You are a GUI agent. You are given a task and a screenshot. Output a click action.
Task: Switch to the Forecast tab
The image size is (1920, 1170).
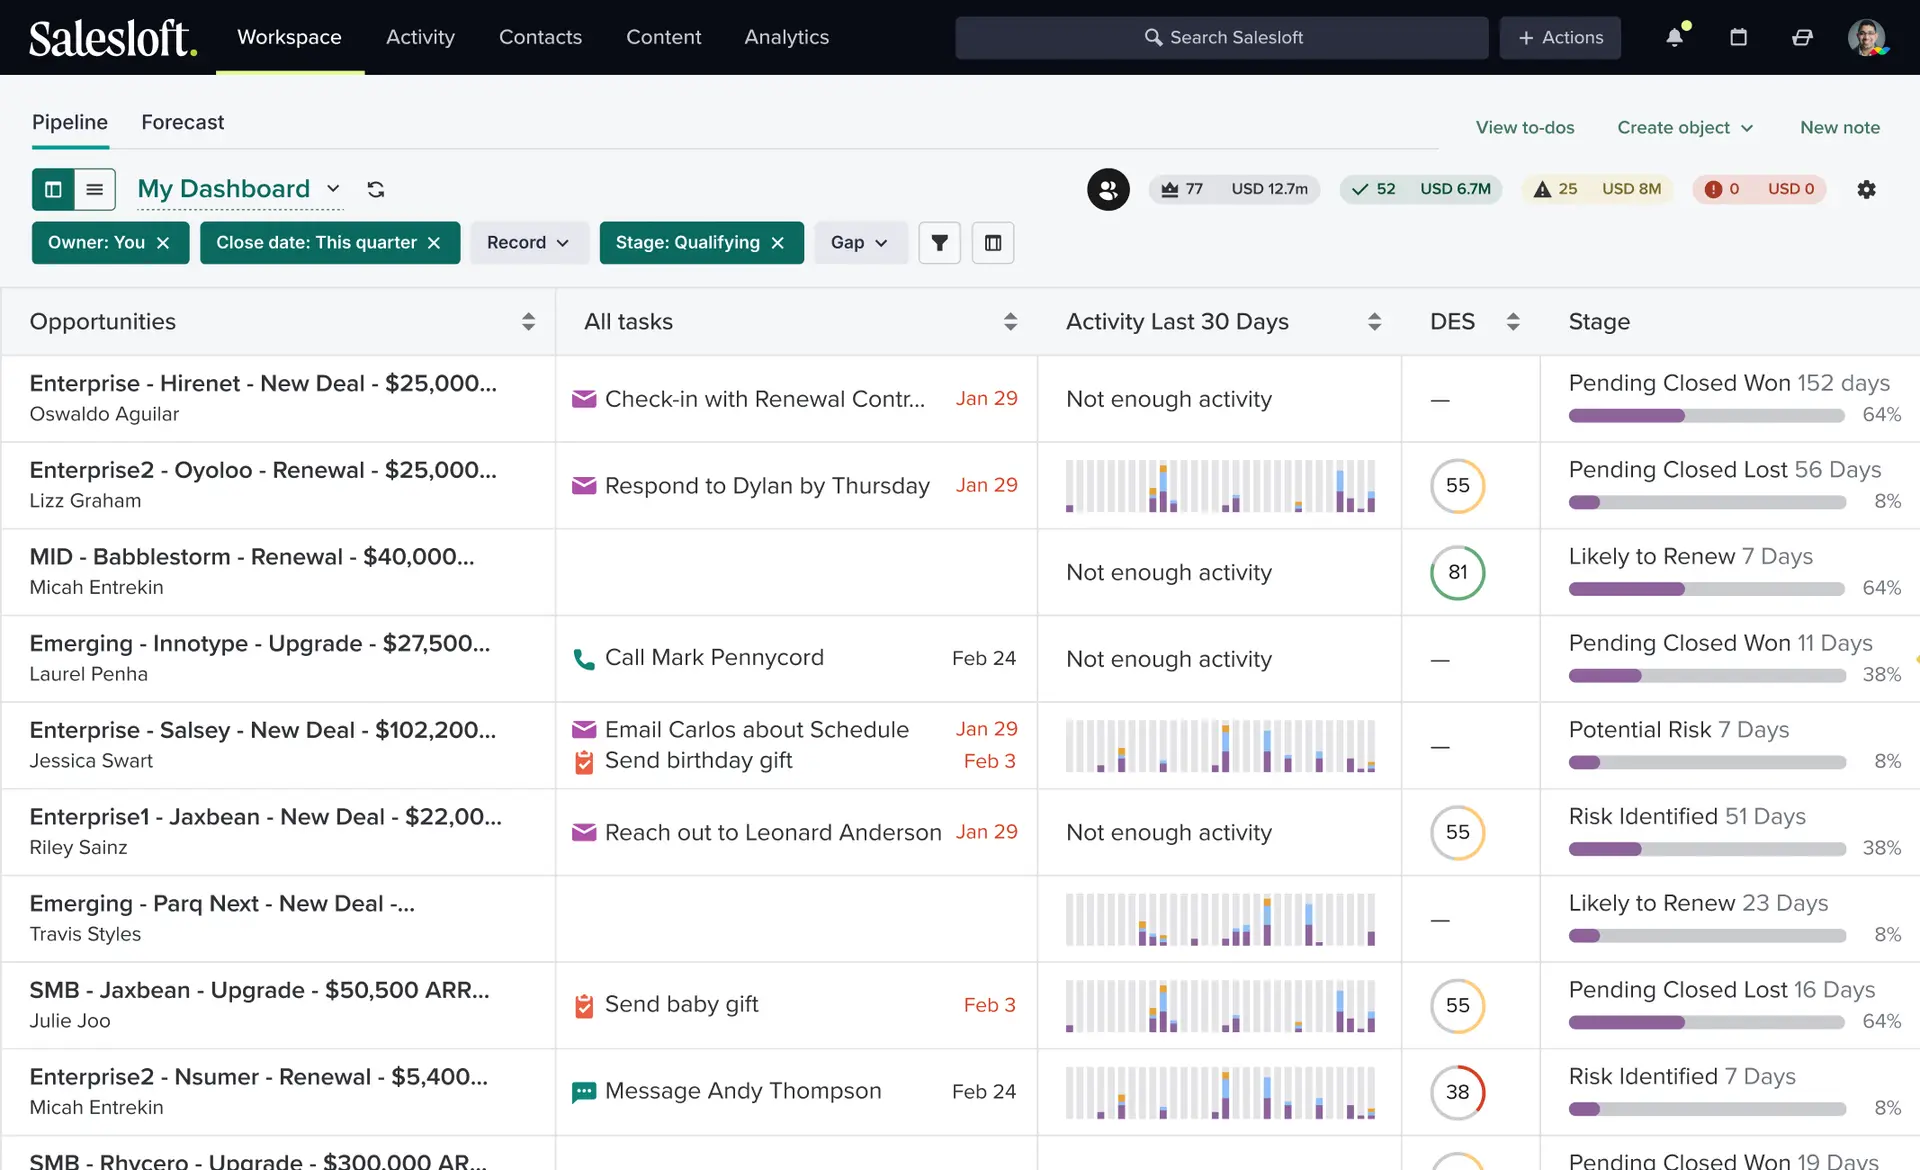pos(183,122)
